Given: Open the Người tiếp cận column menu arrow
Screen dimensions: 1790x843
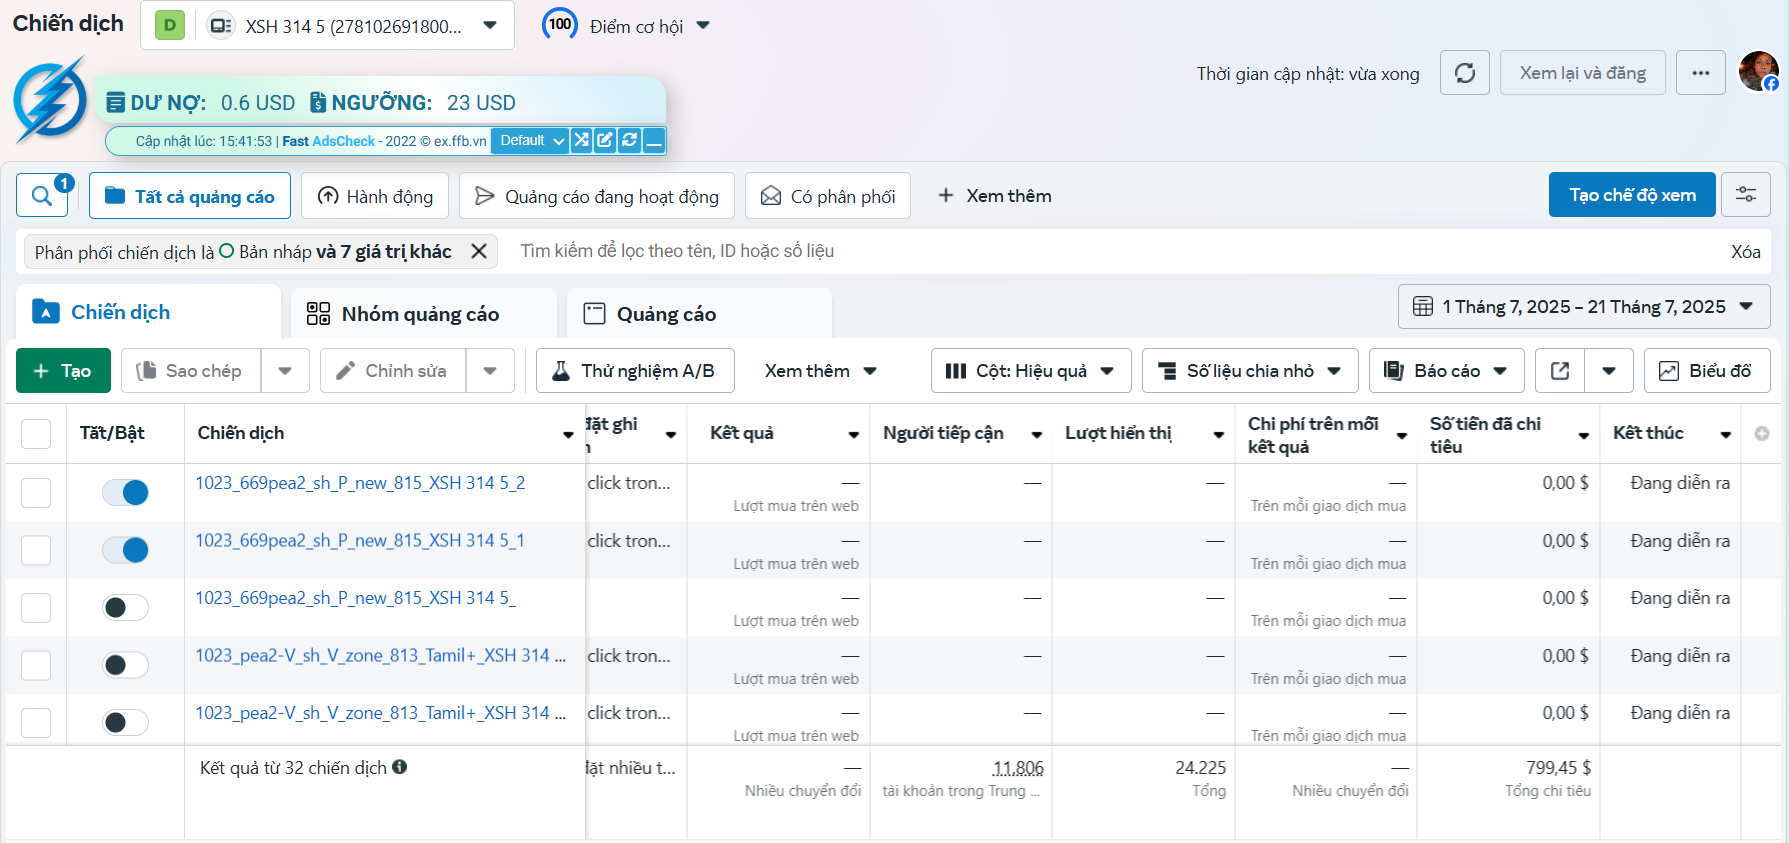Looking at the screenshot, I should coord(1037,435).
